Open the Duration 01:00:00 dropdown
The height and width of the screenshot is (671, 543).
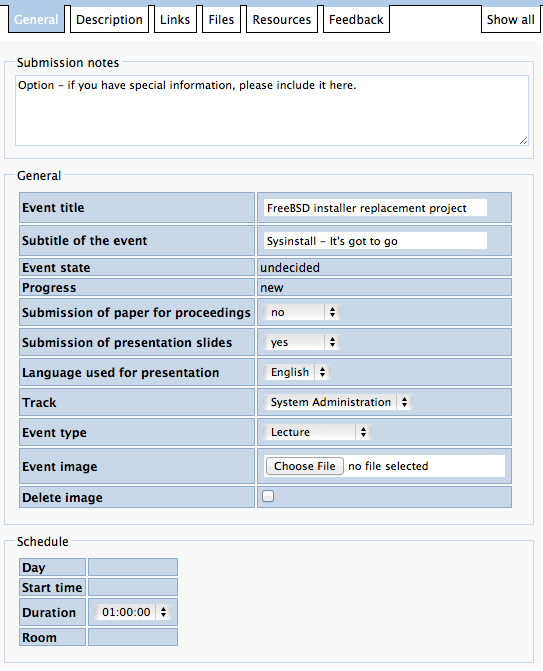click(133, 612)
